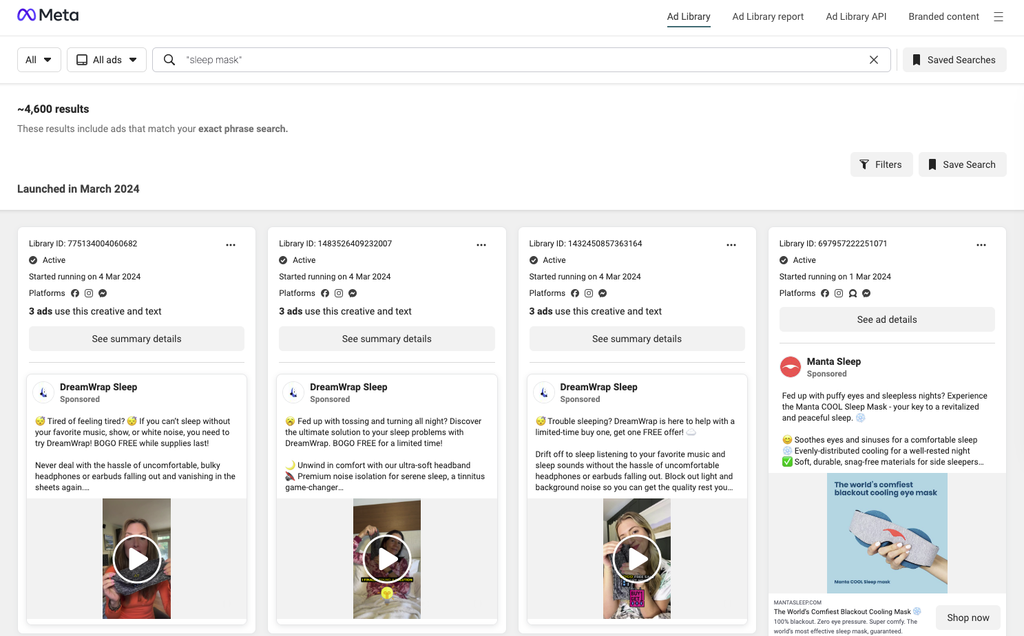
Task: See summary details for ad 1432450857363164
Action: [637, 339]
